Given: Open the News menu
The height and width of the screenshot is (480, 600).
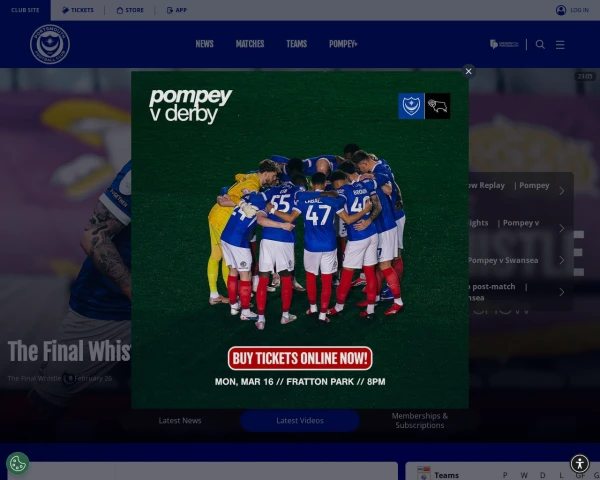Looking at the screenshot, I should pos(204,44).
